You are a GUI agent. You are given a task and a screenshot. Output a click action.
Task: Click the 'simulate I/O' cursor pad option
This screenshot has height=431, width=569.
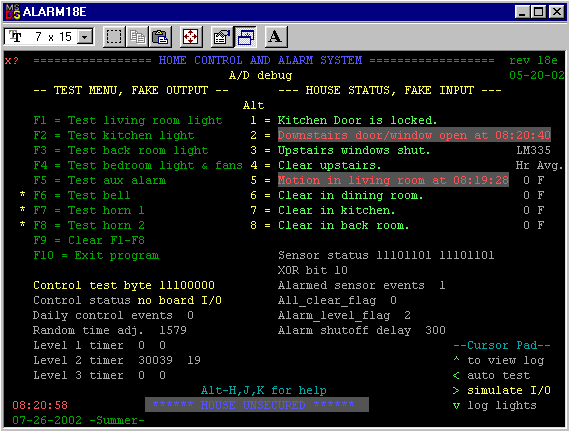[x=509, y=390]
